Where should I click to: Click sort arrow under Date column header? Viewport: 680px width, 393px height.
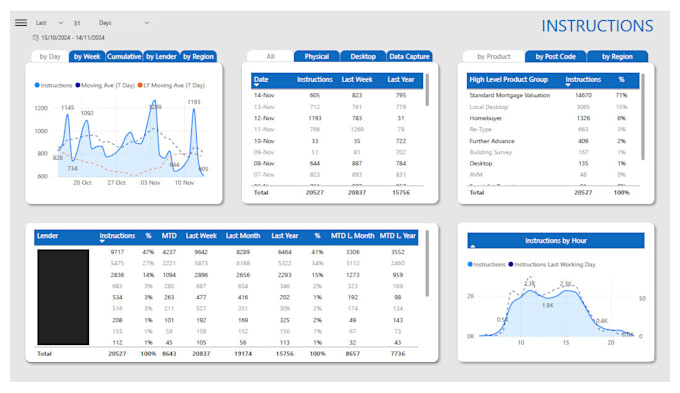coord(256,85)
